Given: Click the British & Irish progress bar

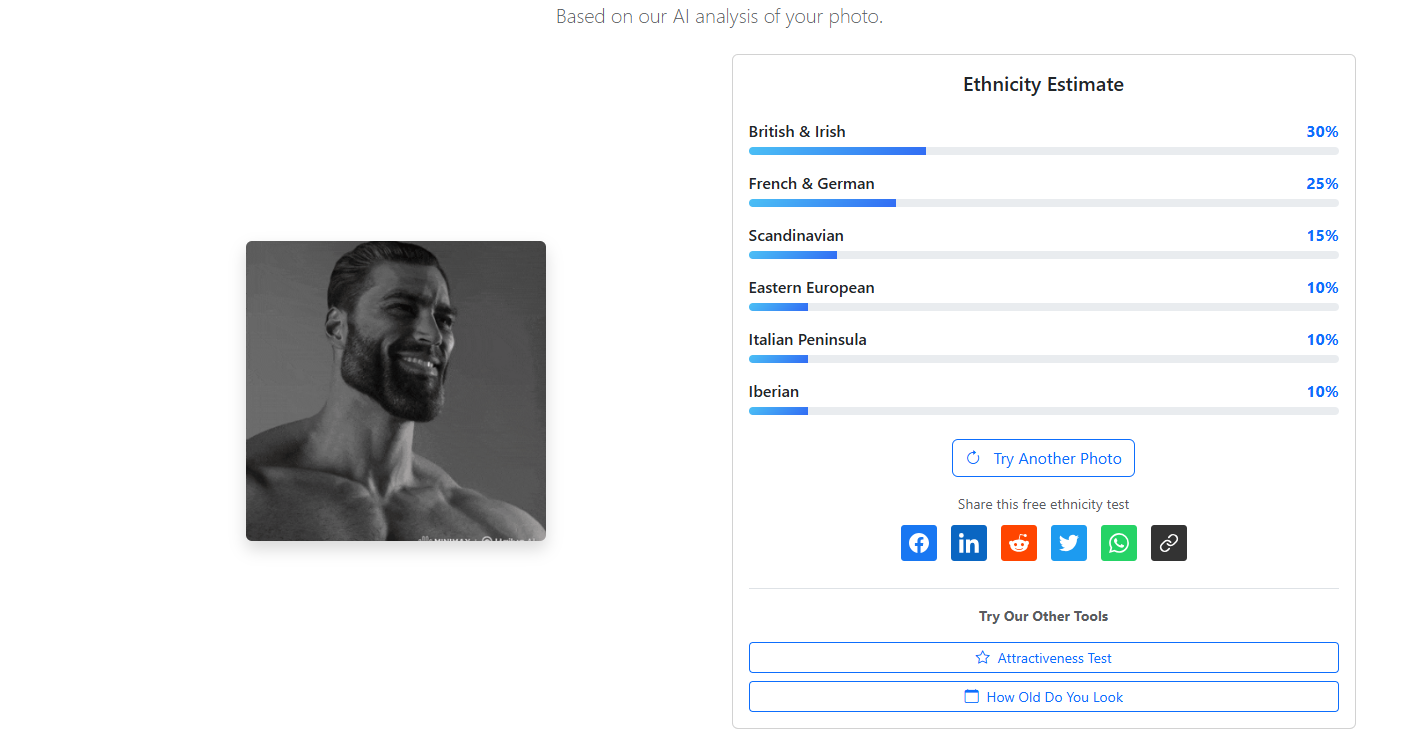Looking at the screenshot, I should [x=1043, y=151].
